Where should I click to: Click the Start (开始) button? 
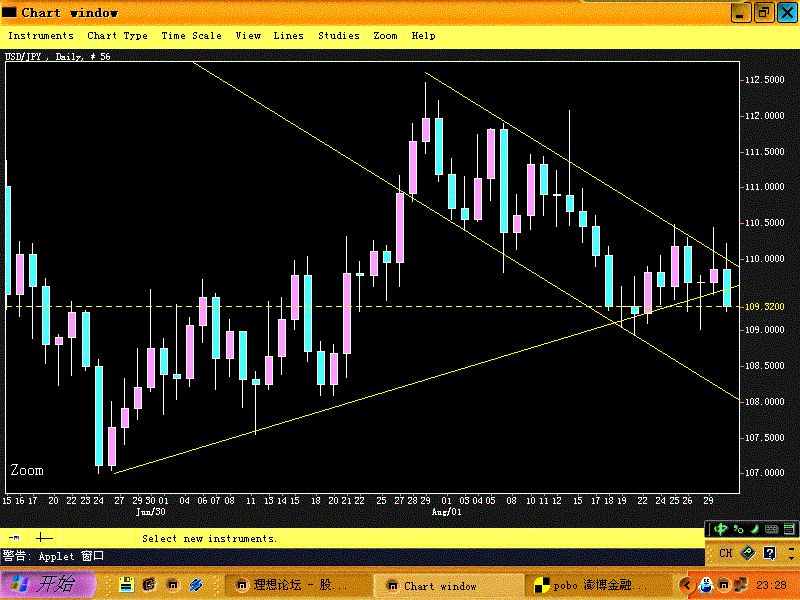pos(48,584)
